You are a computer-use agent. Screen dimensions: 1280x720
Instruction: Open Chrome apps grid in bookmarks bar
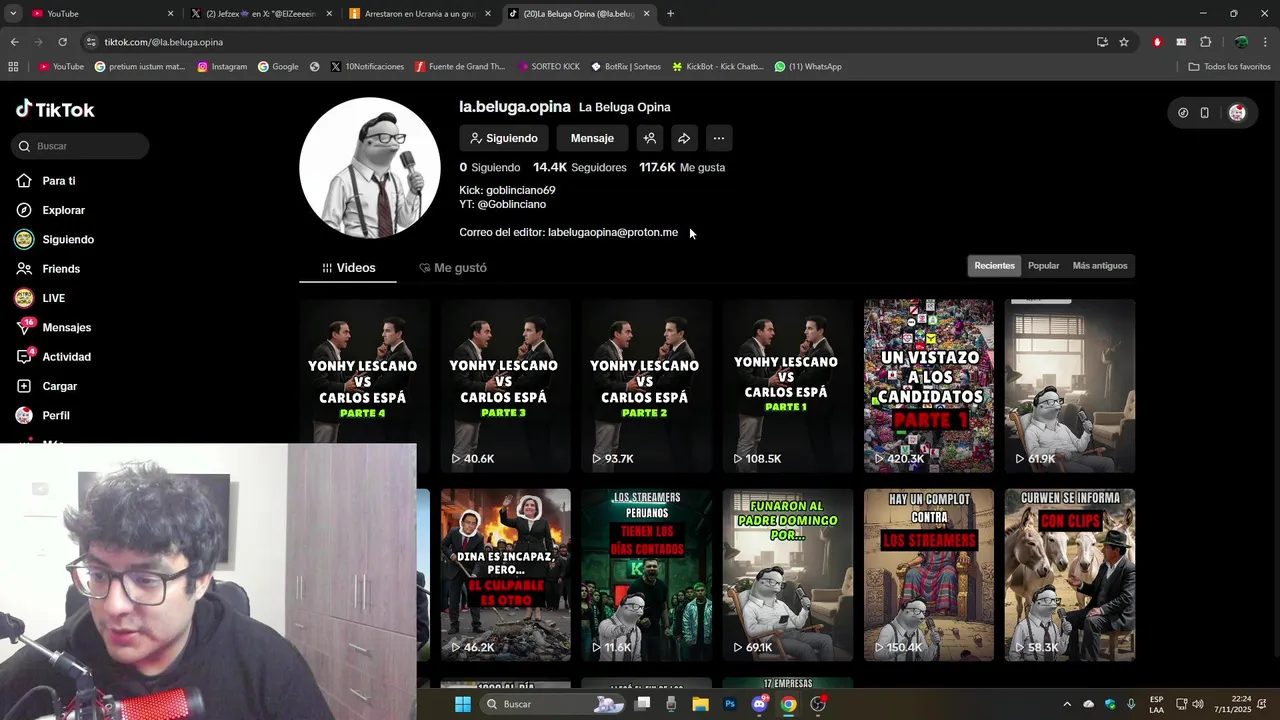(13, 67)
